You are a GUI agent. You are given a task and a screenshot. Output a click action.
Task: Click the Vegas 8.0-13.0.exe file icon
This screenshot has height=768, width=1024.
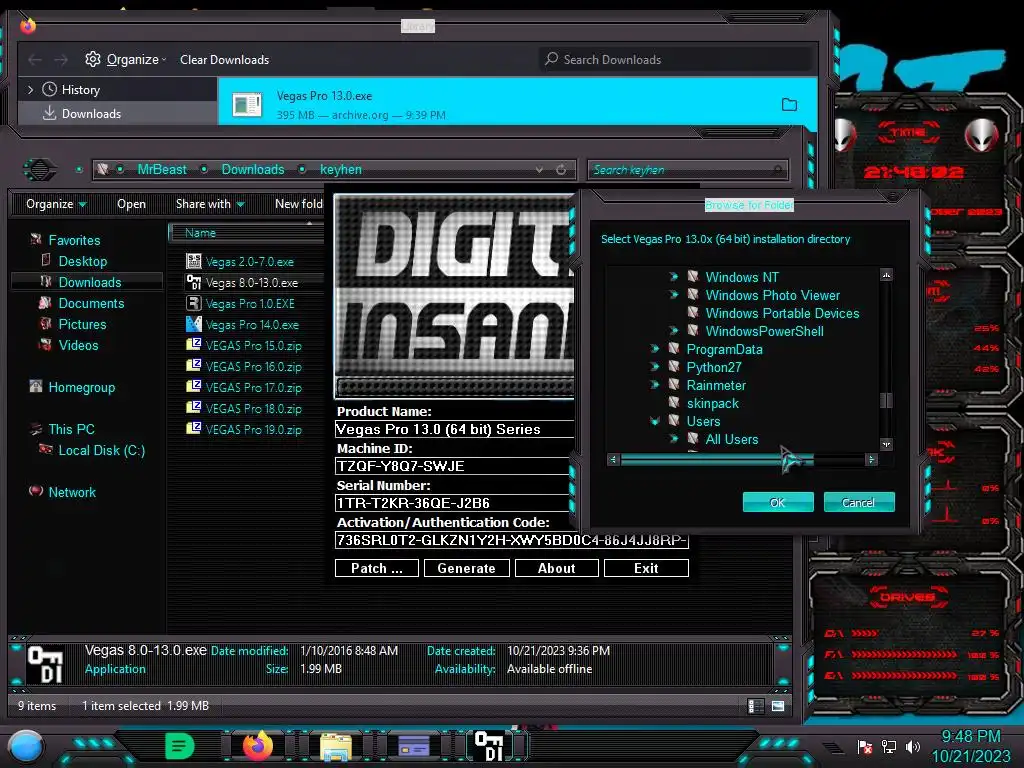(193, 282)
